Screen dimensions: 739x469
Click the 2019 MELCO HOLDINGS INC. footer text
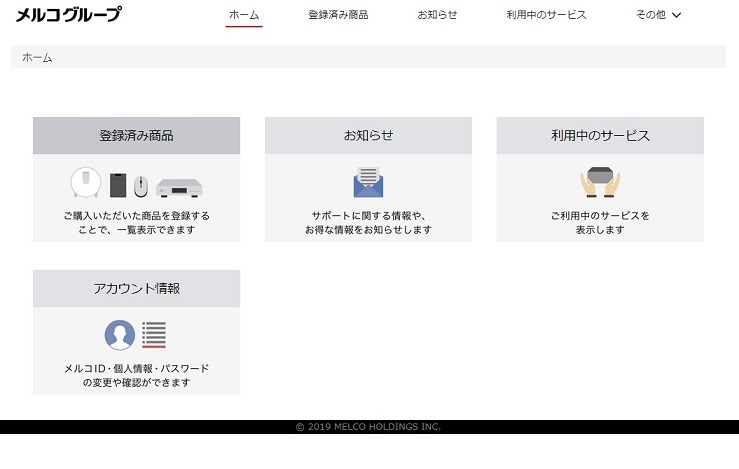point(368,427)
